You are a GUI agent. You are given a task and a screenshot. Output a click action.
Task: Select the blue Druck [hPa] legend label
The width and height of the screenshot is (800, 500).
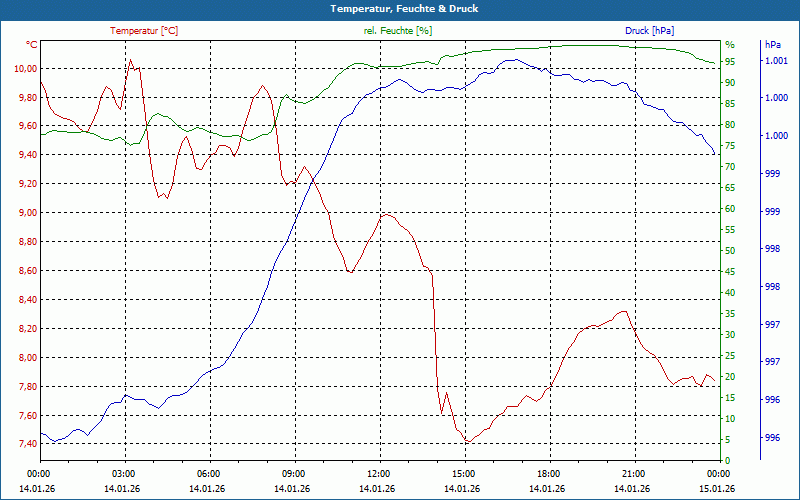pyautogui.click(x=649, y=31)
